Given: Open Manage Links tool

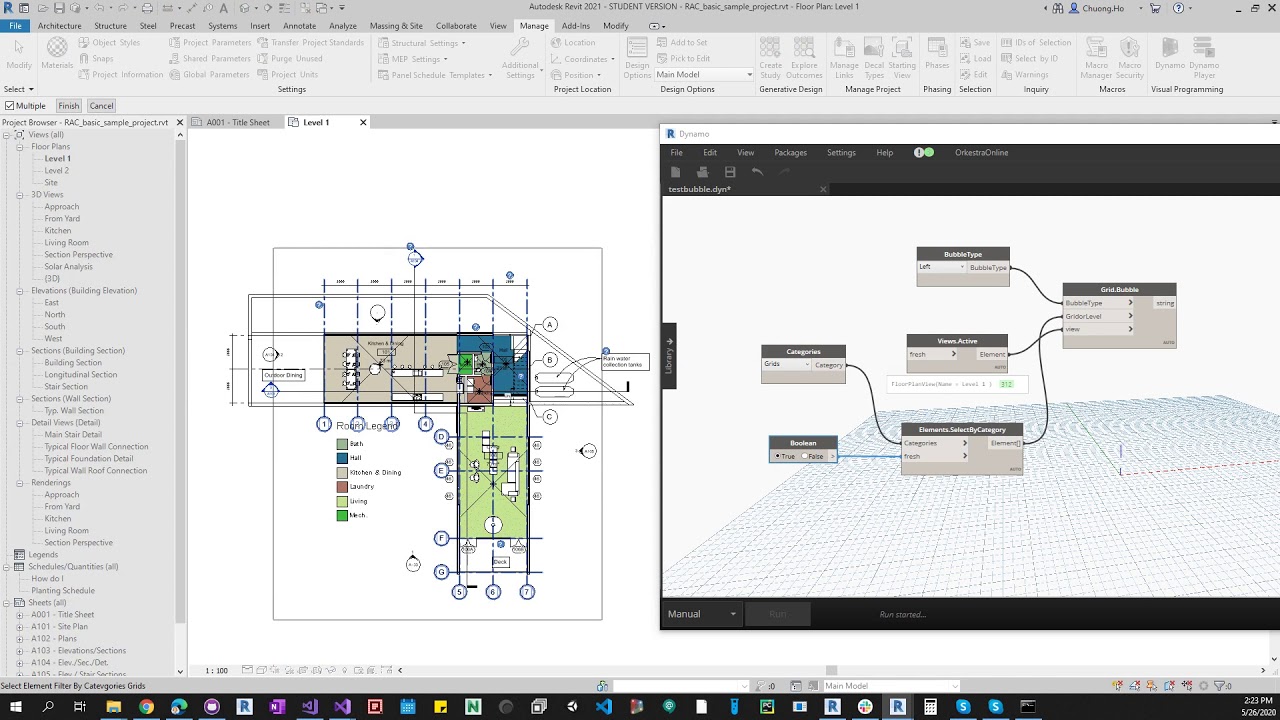Looking at the screenshot, I should click(844, 58).
